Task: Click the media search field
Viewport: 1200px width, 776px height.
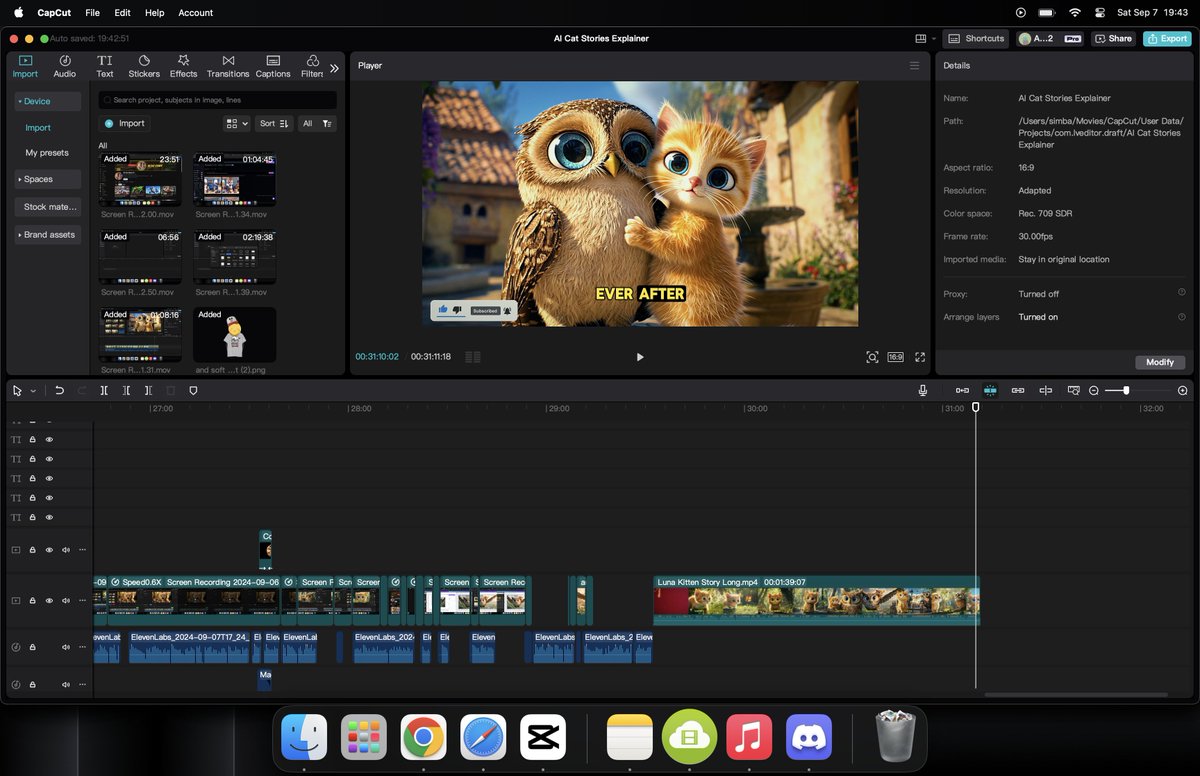Action: [218, 100]
